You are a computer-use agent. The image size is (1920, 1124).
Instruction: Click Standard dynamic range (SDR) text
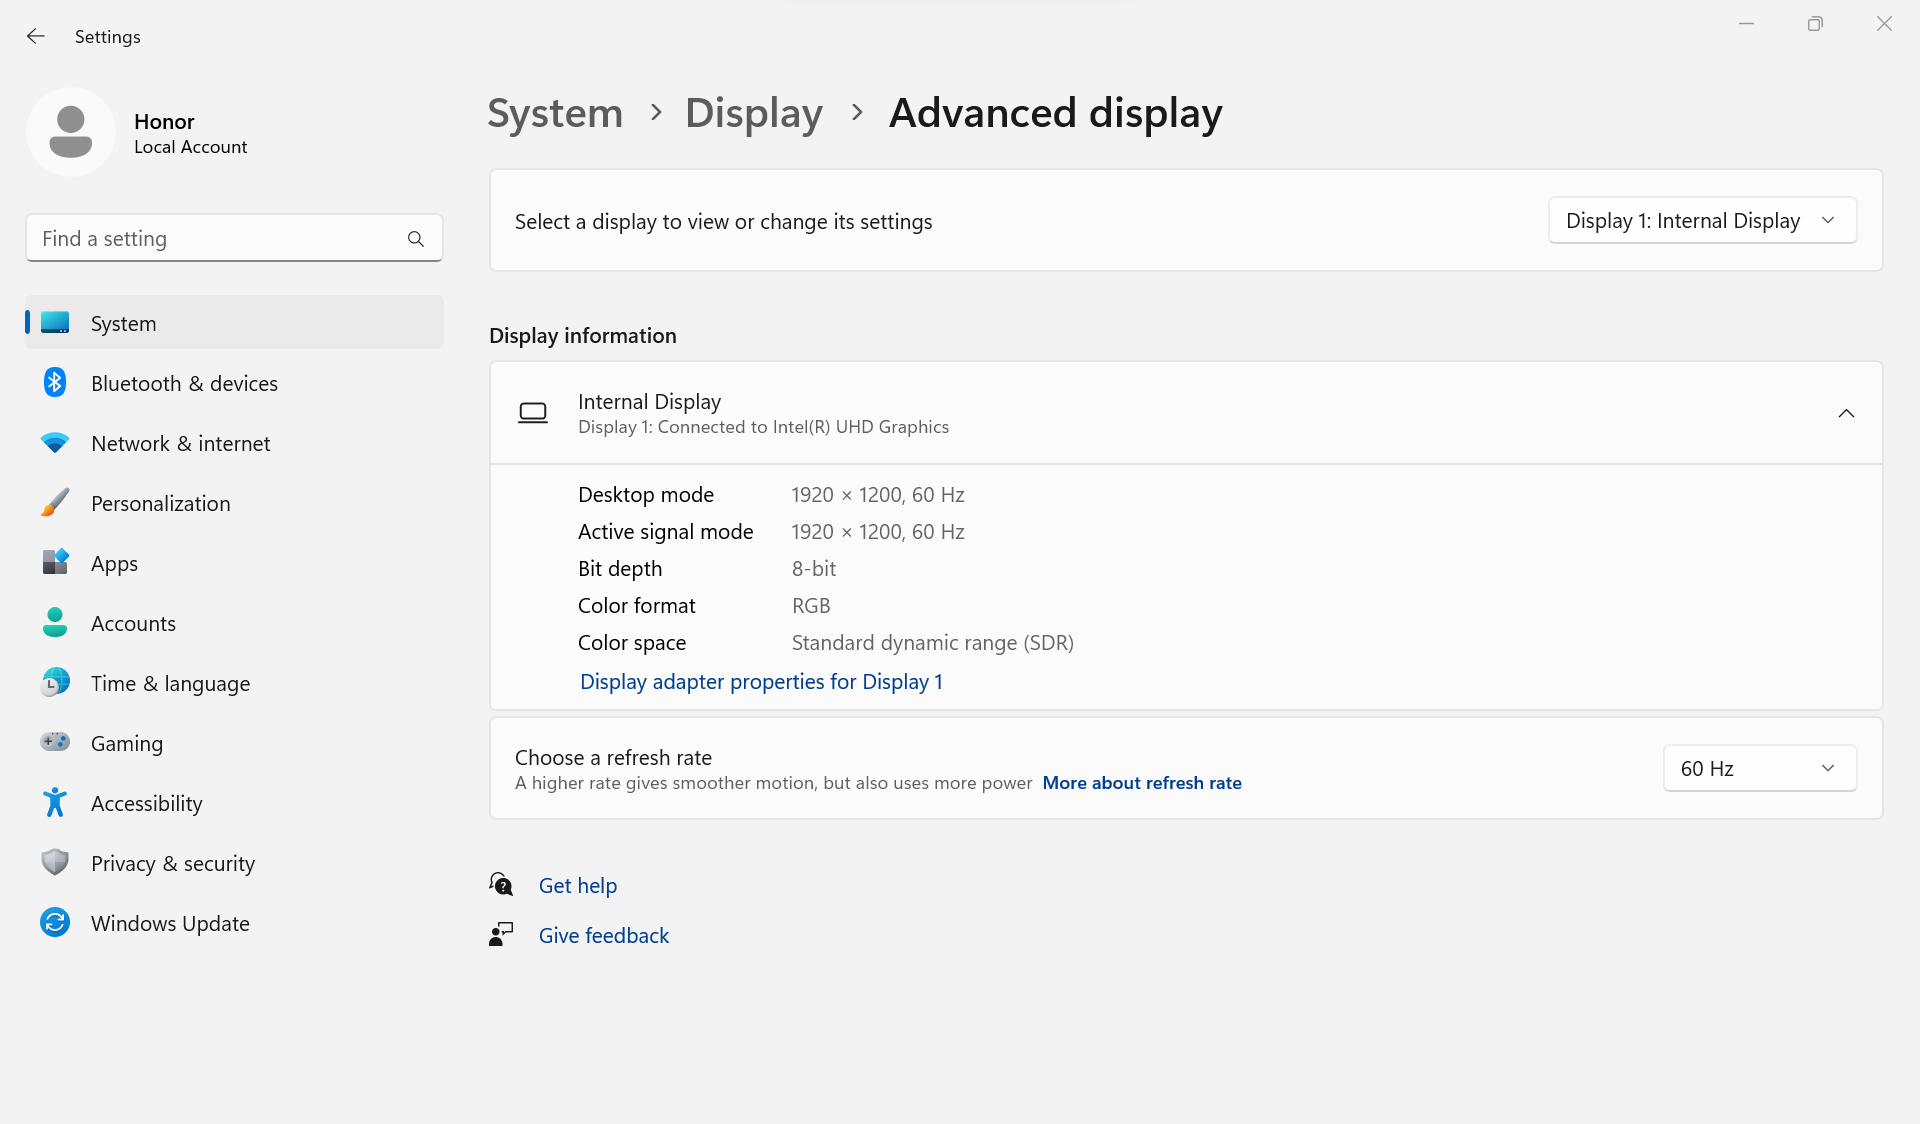(x=933, y=642)
